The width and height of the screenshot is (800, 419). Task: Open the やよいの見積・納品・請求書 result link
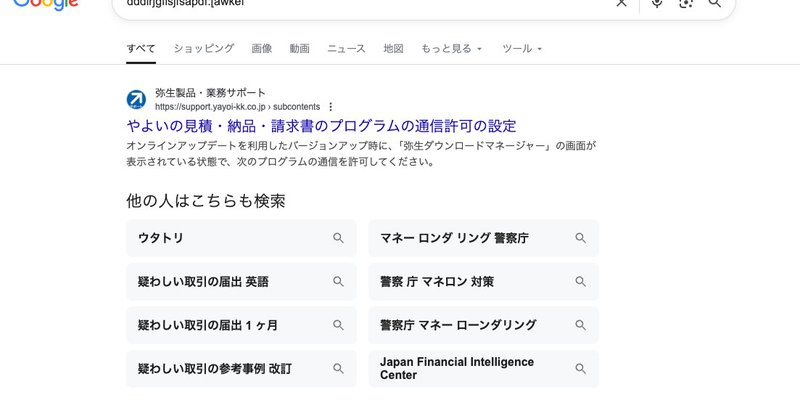click(x=321, y=126)
